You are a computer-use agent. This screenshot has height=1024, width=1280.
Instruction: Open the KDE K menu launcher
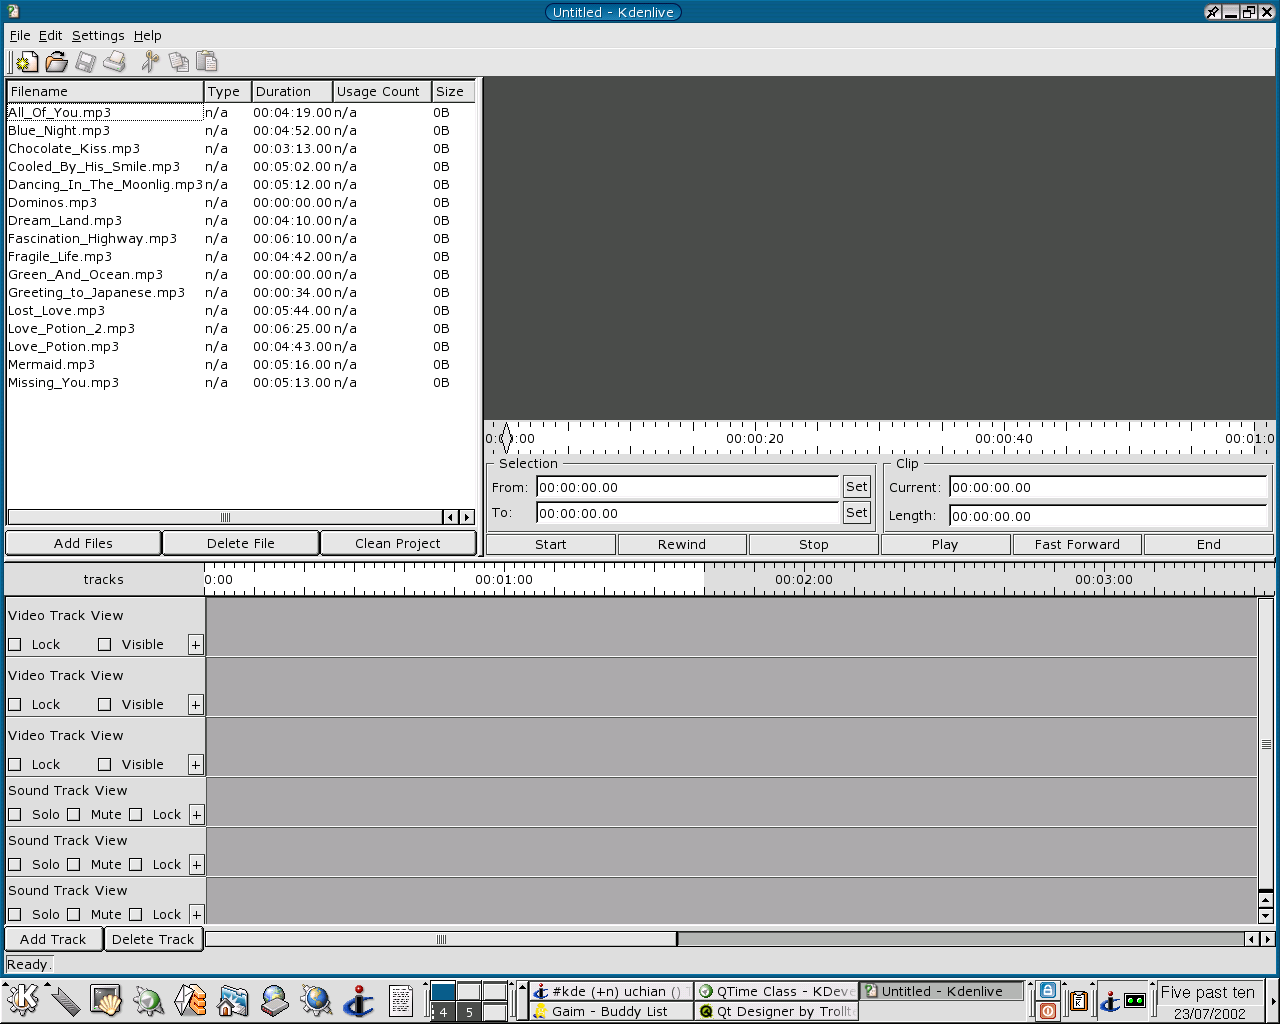(22, 999)
